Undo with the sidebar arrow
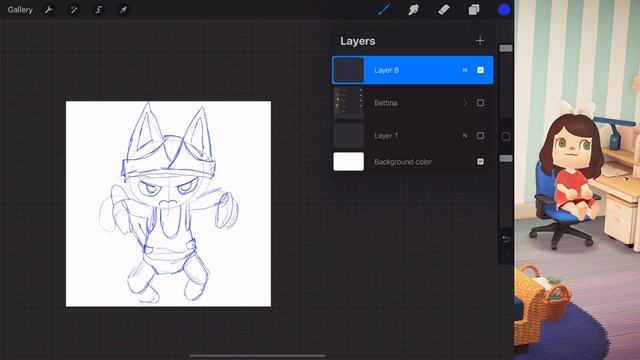This screenshot has height=360, width=640. (x=506, y=239)
